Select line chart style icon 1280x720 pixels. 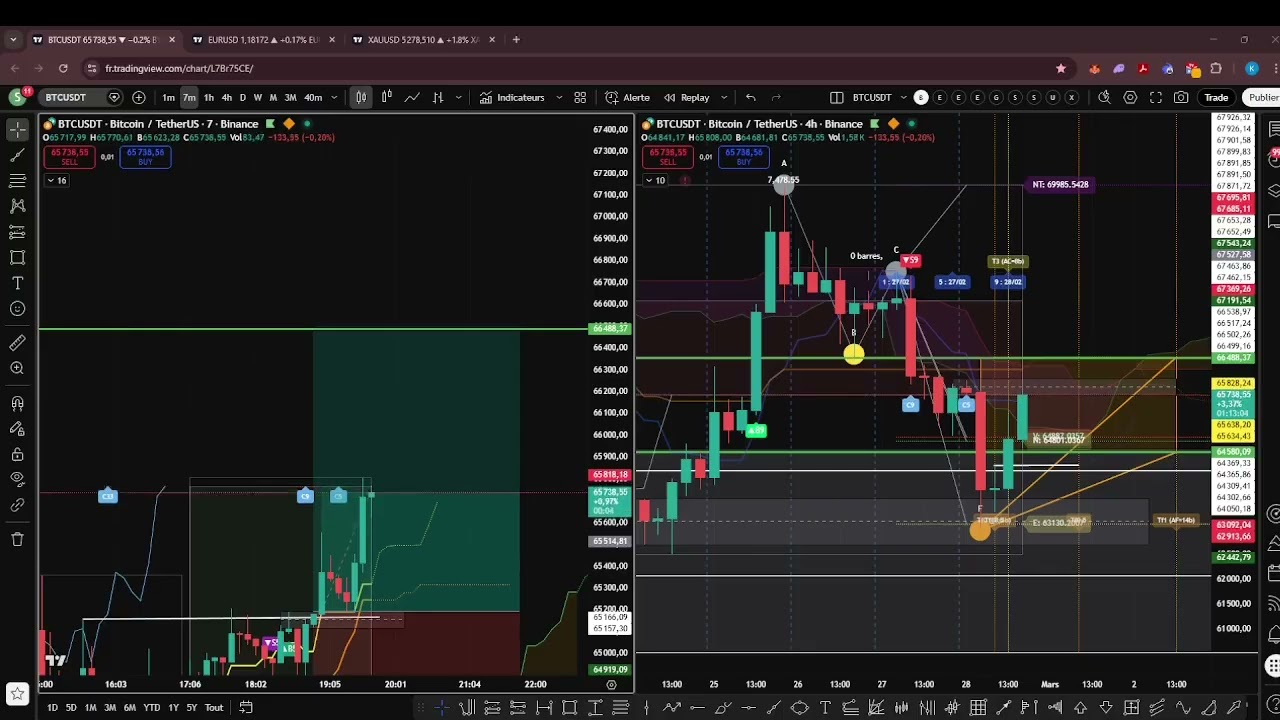(x=412, y=97)
